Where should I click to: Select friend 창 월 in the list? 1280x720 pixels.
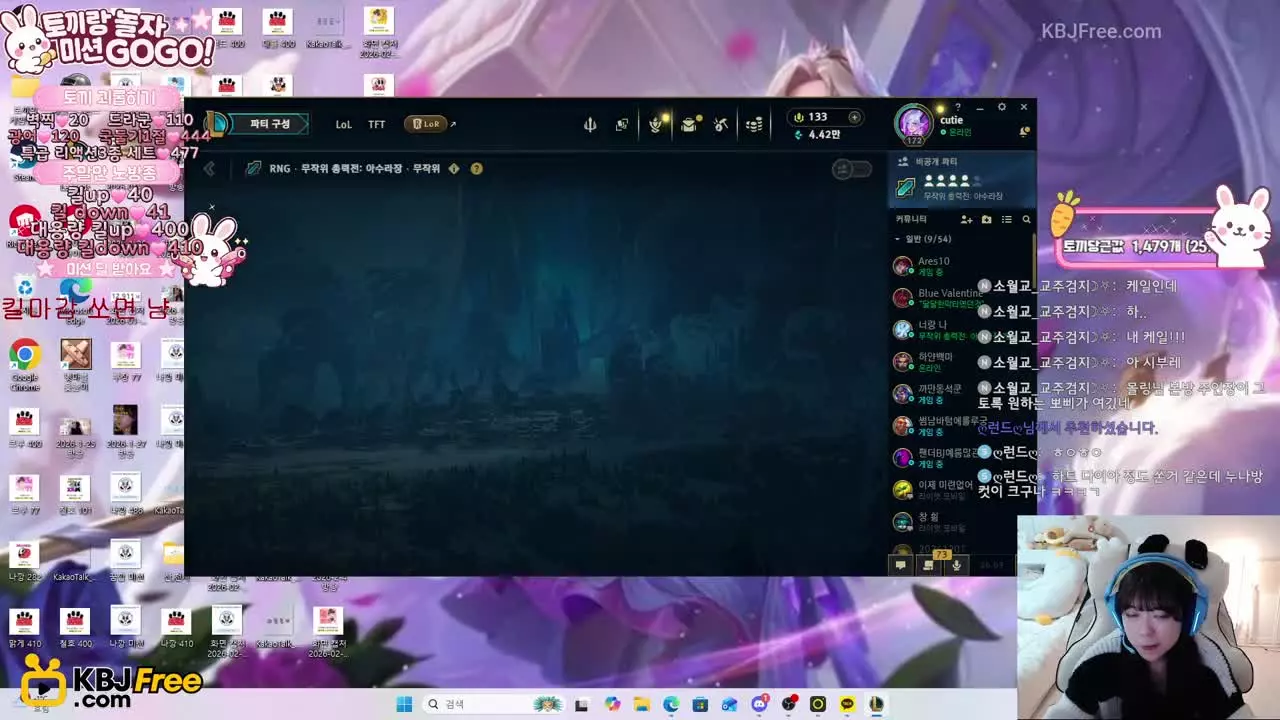[x=961, y=522]
